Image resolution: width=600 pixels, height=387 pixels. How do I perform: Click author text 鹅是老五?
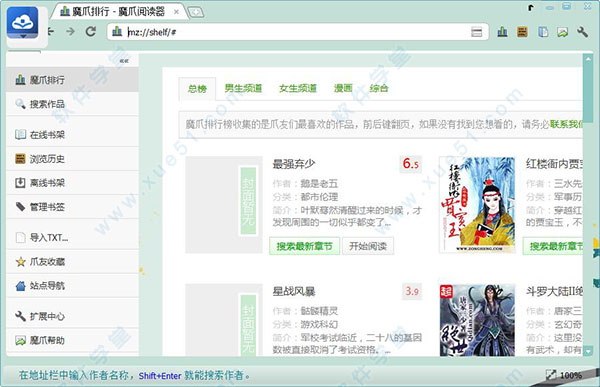tap(319, 184)
